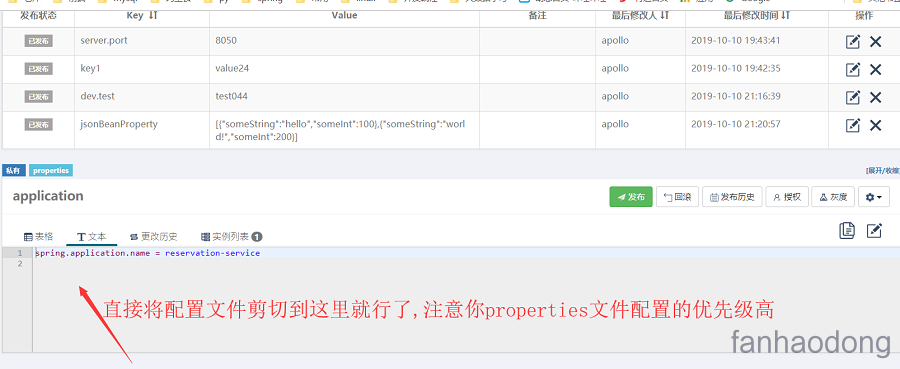Edit the jsonBeanProperty row
This screenshot has height=369, width=900.
pos(853,125)
